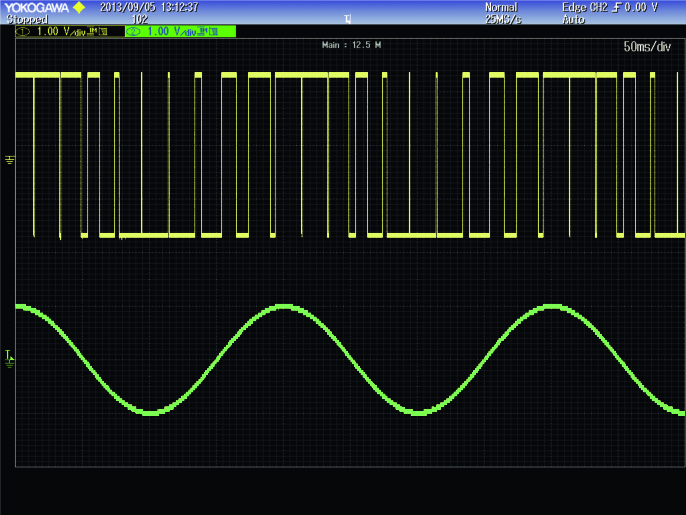Screen dimensions: 686x515
Task: Click channel 2 1.00 V/div scale value
Action: point(172,32)
